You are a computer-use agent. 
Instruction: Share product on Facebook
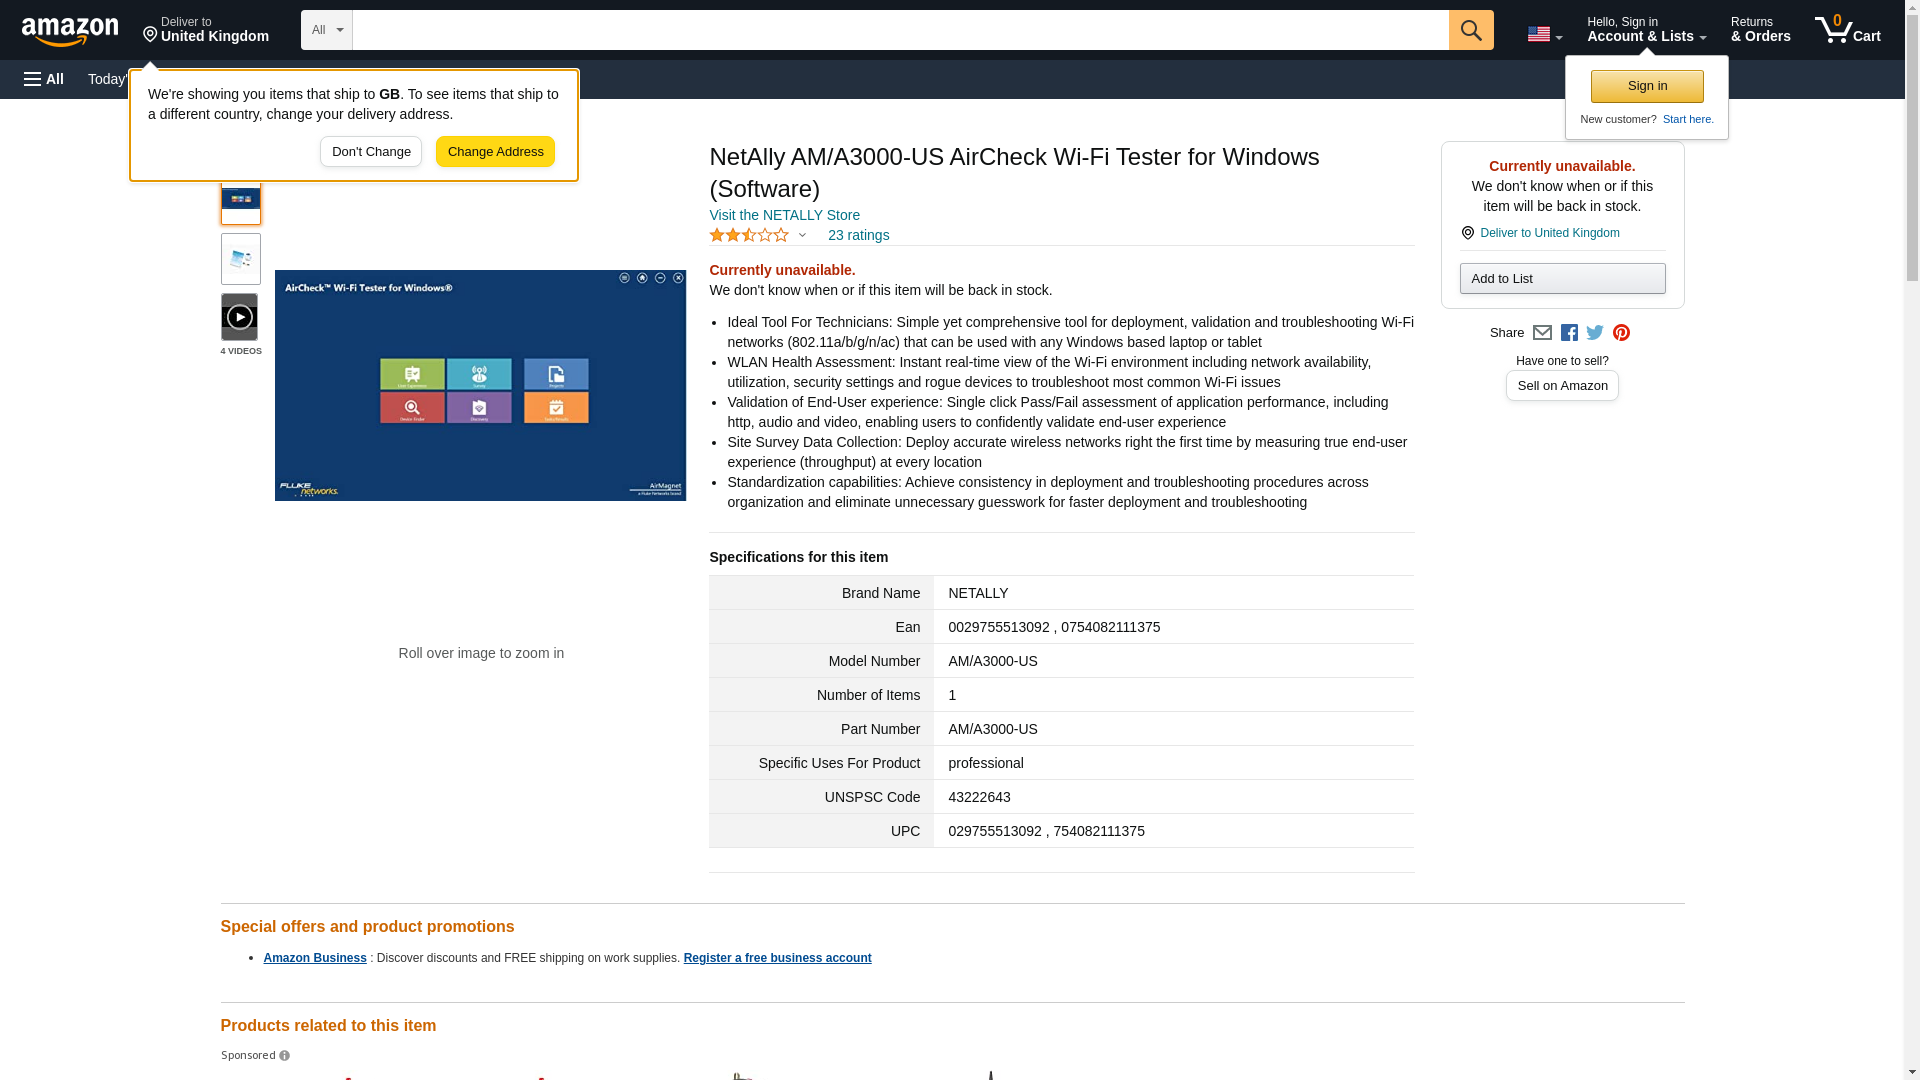(x=1569, y=333)
